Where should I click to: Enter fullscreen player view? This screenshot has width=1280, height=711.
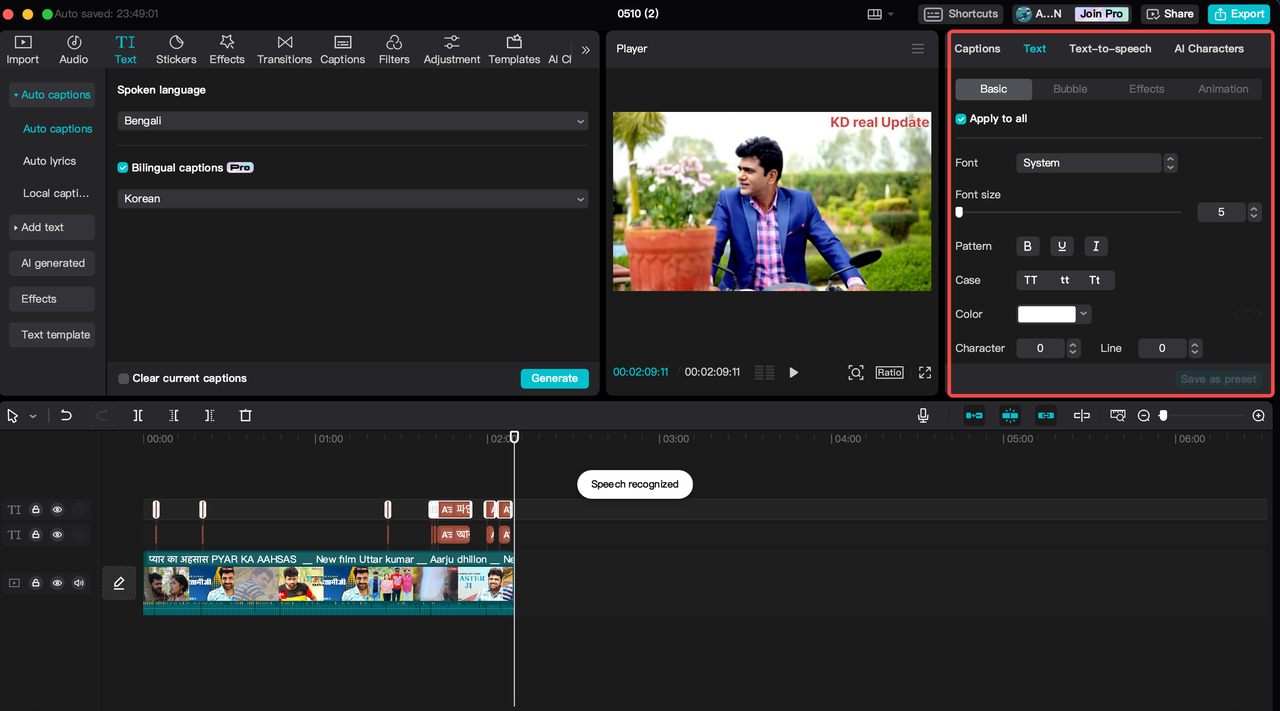pos(925,372)
